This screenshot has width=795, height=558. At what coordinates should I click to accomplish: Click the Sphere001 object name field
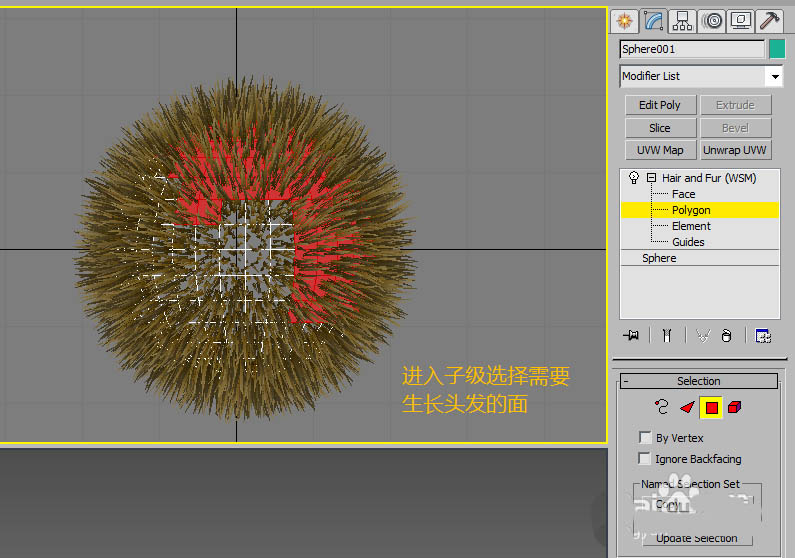click(x=692, y=49)
